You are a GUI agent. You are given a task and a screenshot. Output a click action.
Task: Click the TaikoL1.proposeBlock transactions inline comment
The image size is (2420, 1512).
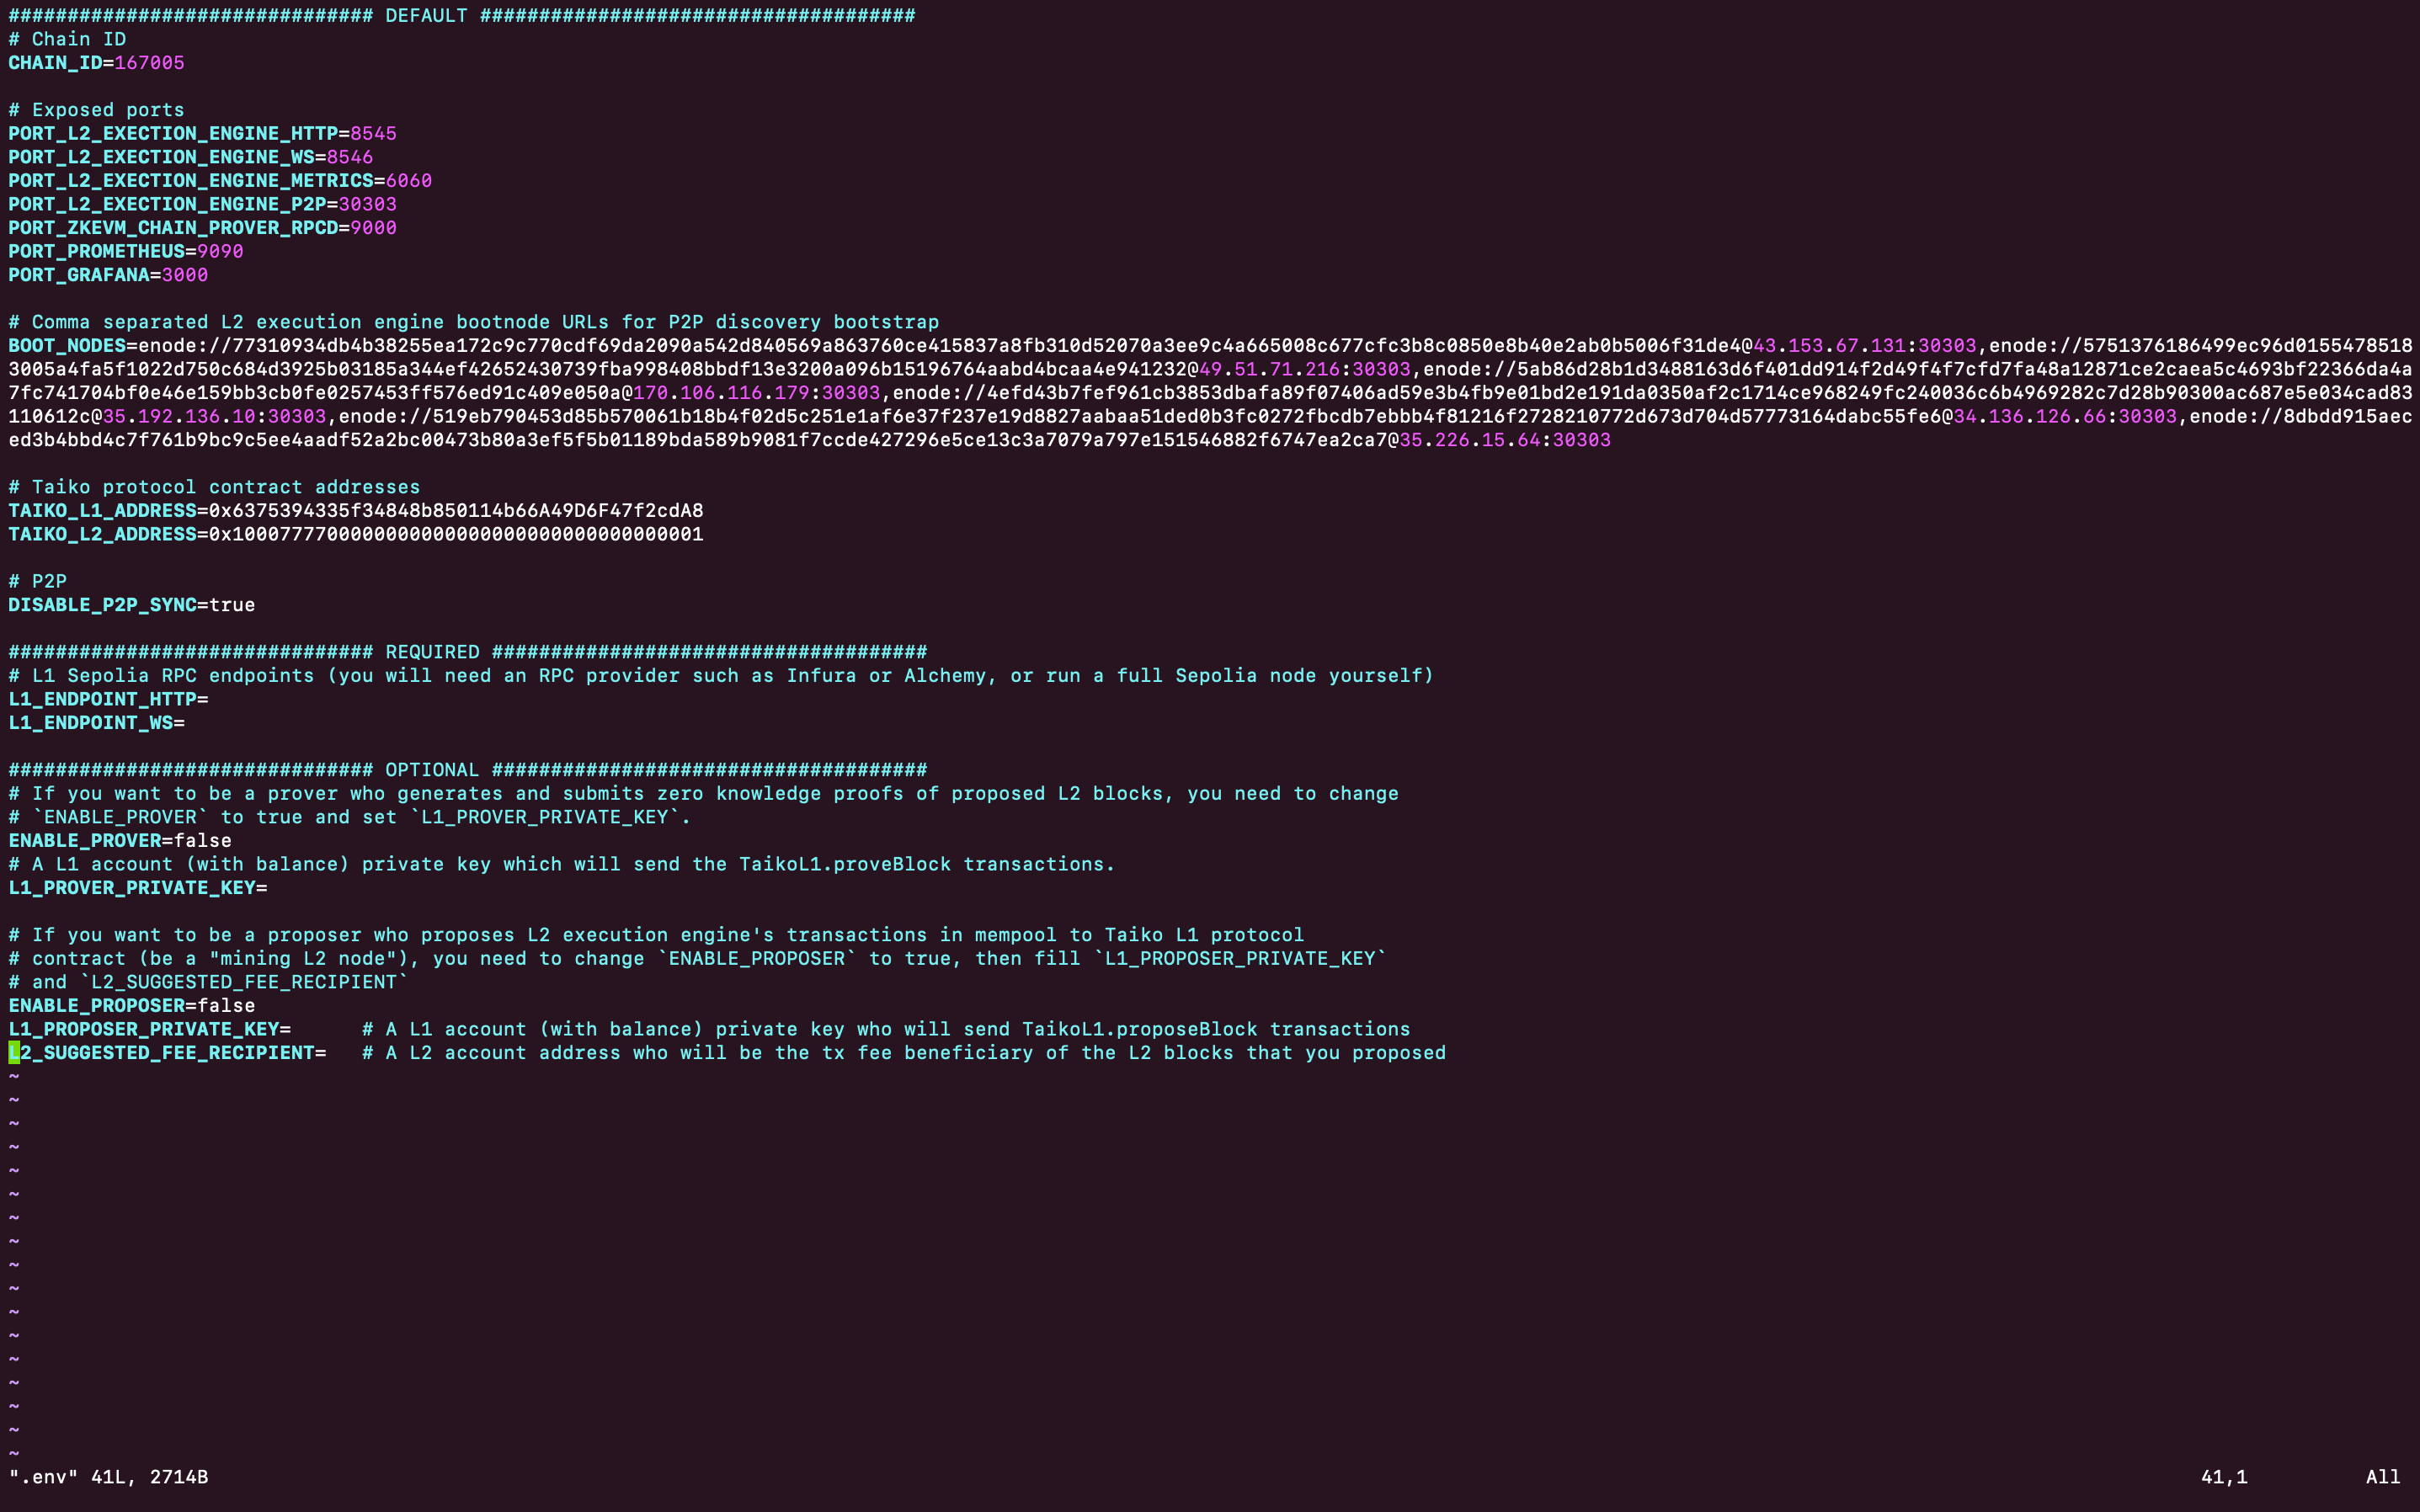click(x=886, y=1029)
